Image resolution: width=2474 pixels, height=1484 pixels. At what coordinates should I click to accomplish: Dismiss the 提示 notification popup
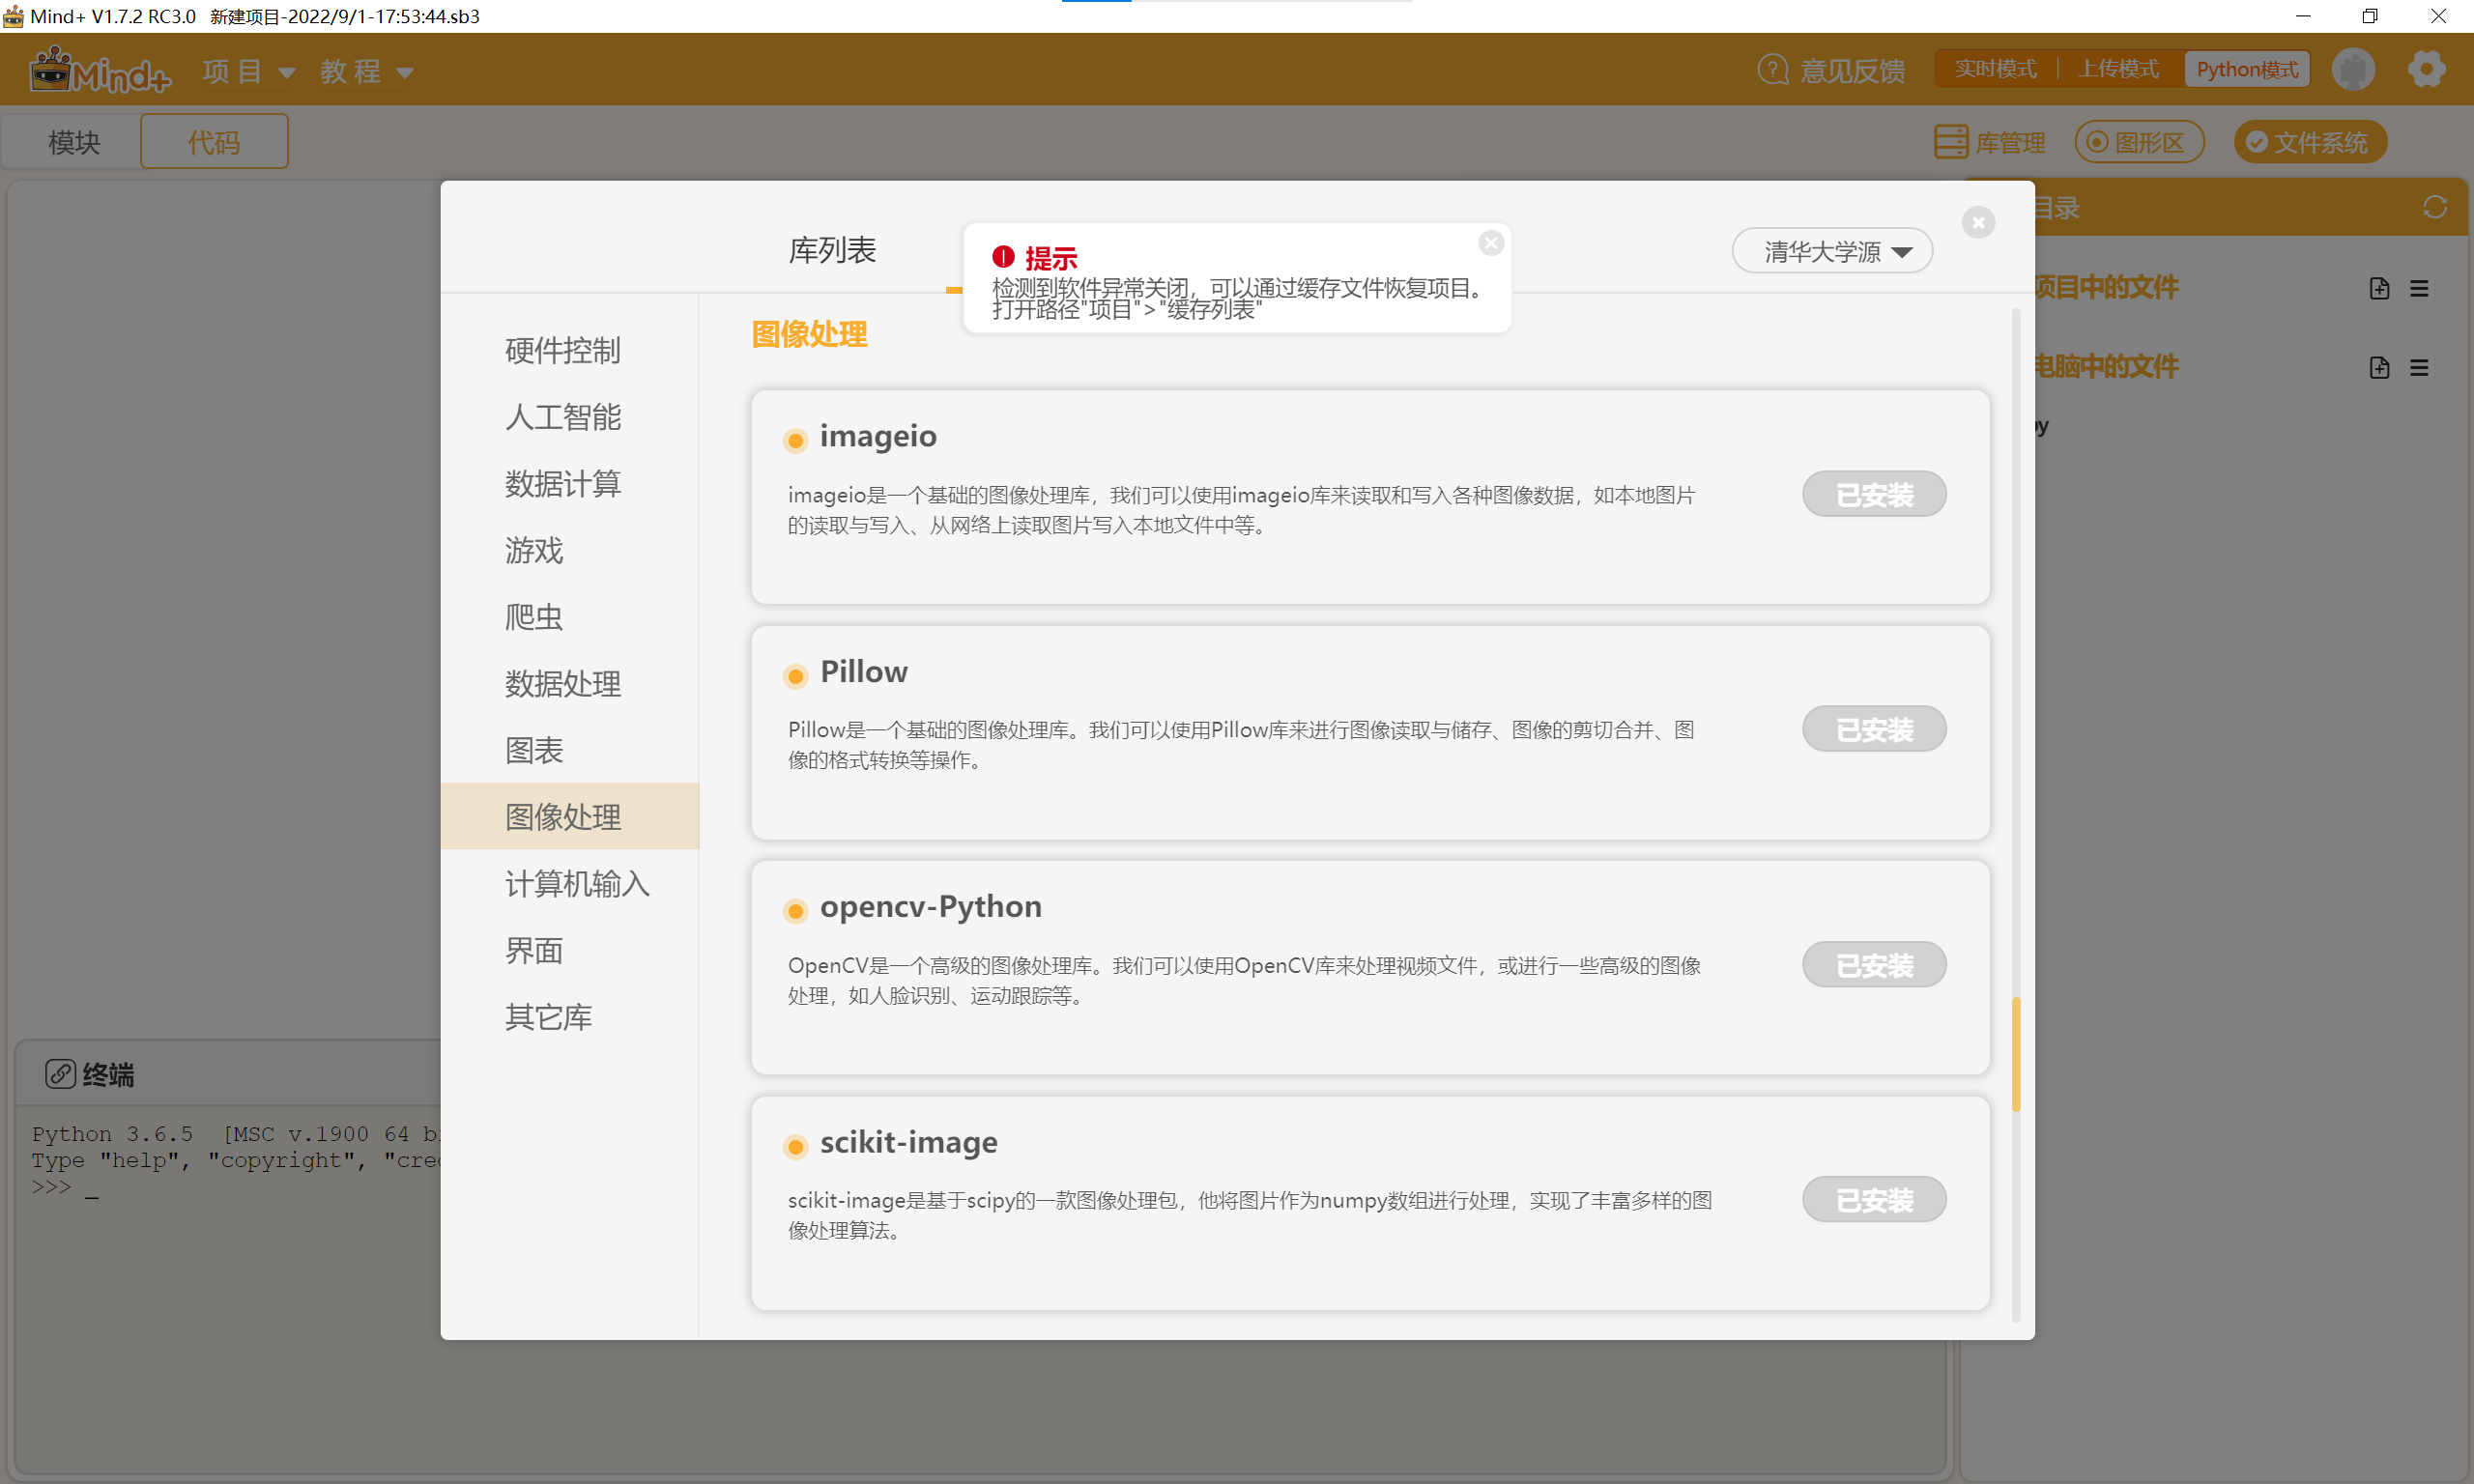coord(1491,243)
